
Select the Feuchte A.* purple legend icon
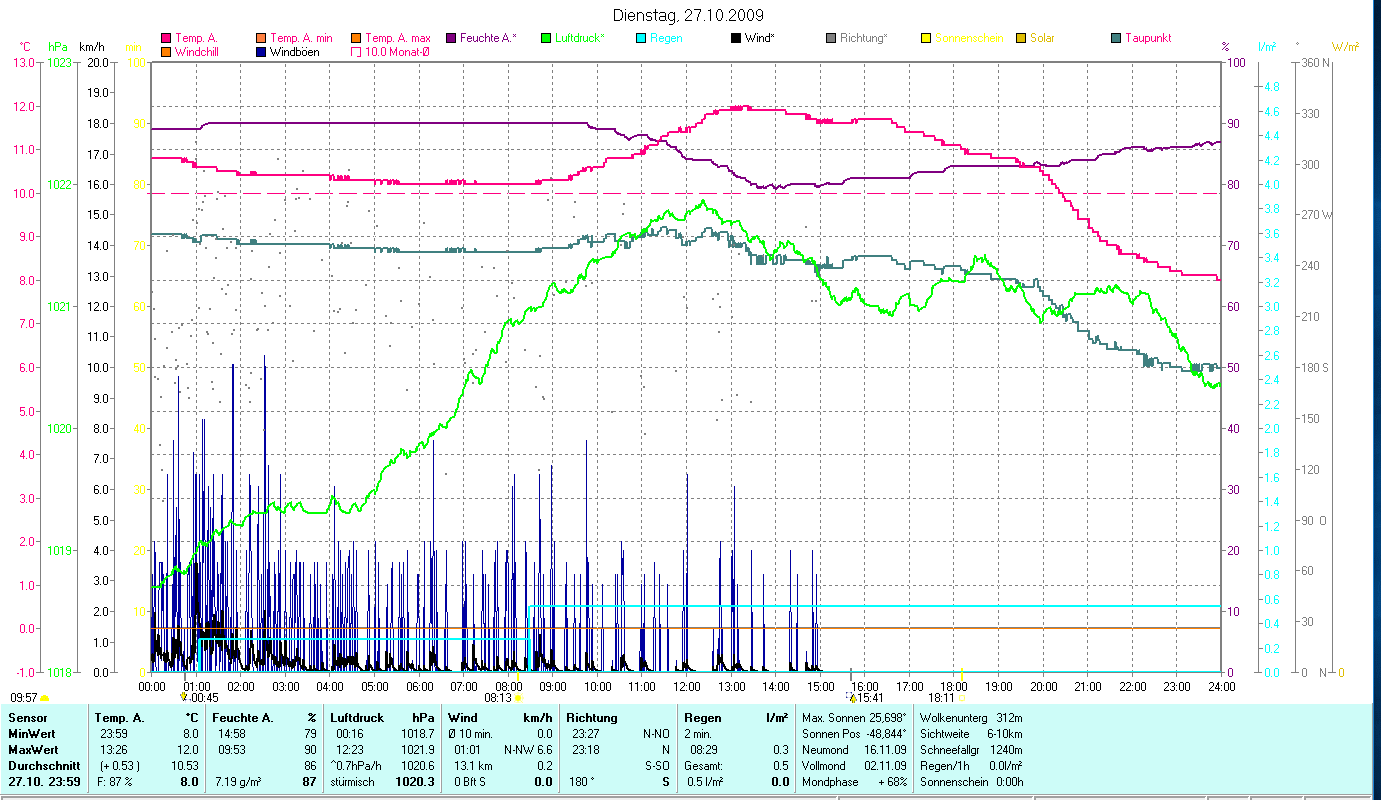(x=449, y=38)
